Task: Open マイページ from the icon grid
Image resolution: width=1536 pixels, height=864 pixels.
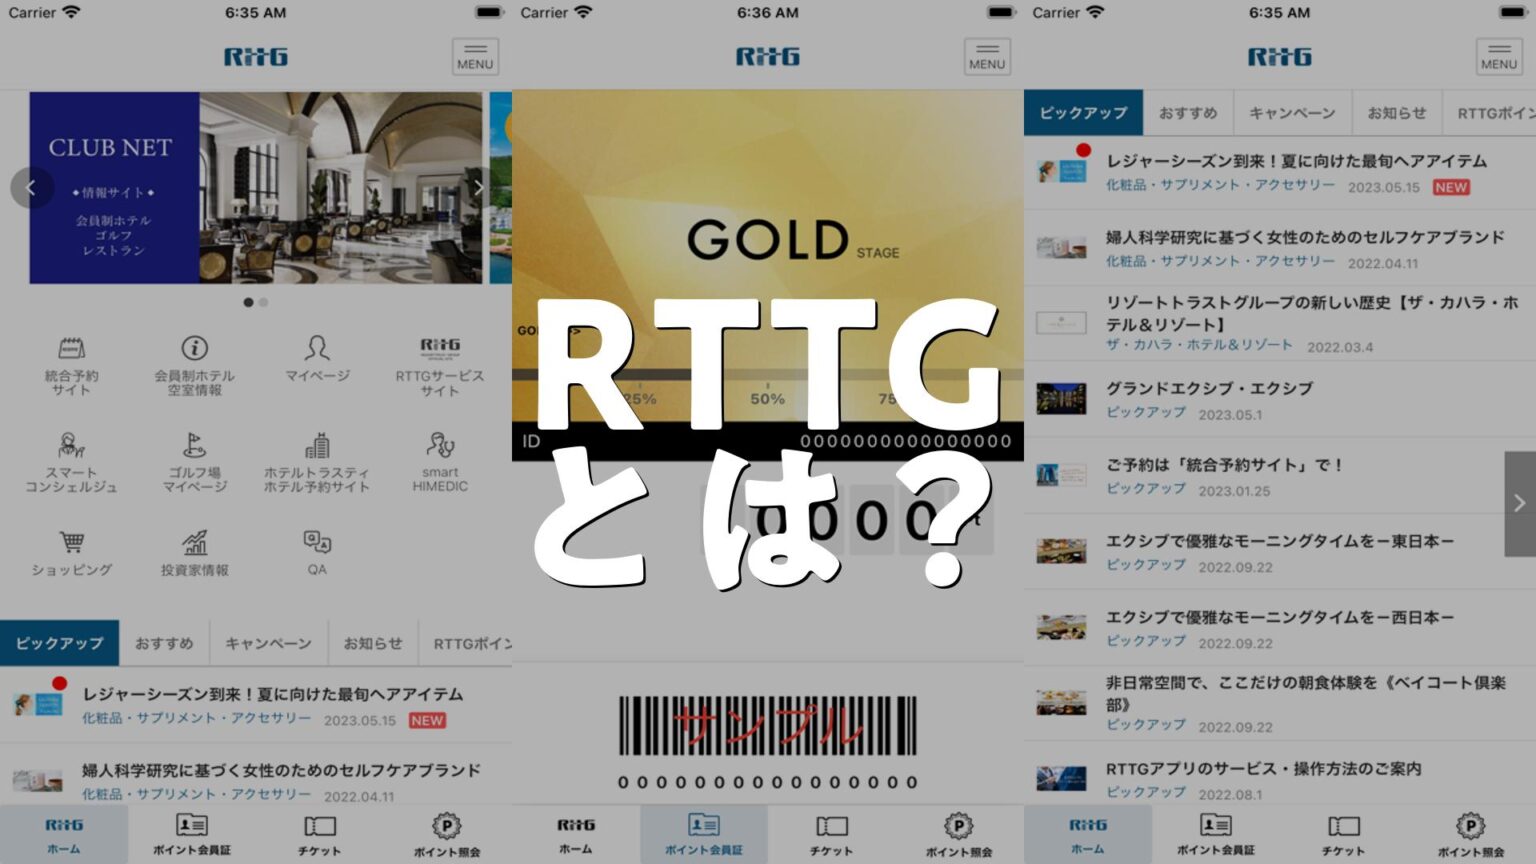Action: (x=317, y=360)
